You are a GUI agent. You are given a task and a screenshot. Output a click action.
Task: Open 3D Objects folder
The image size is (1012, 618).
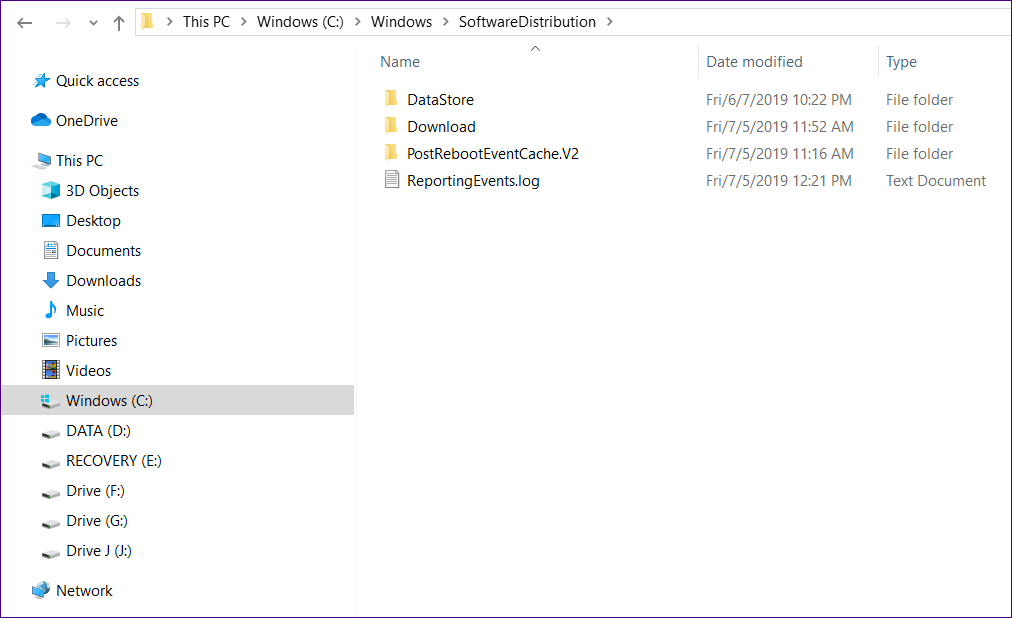103,191
